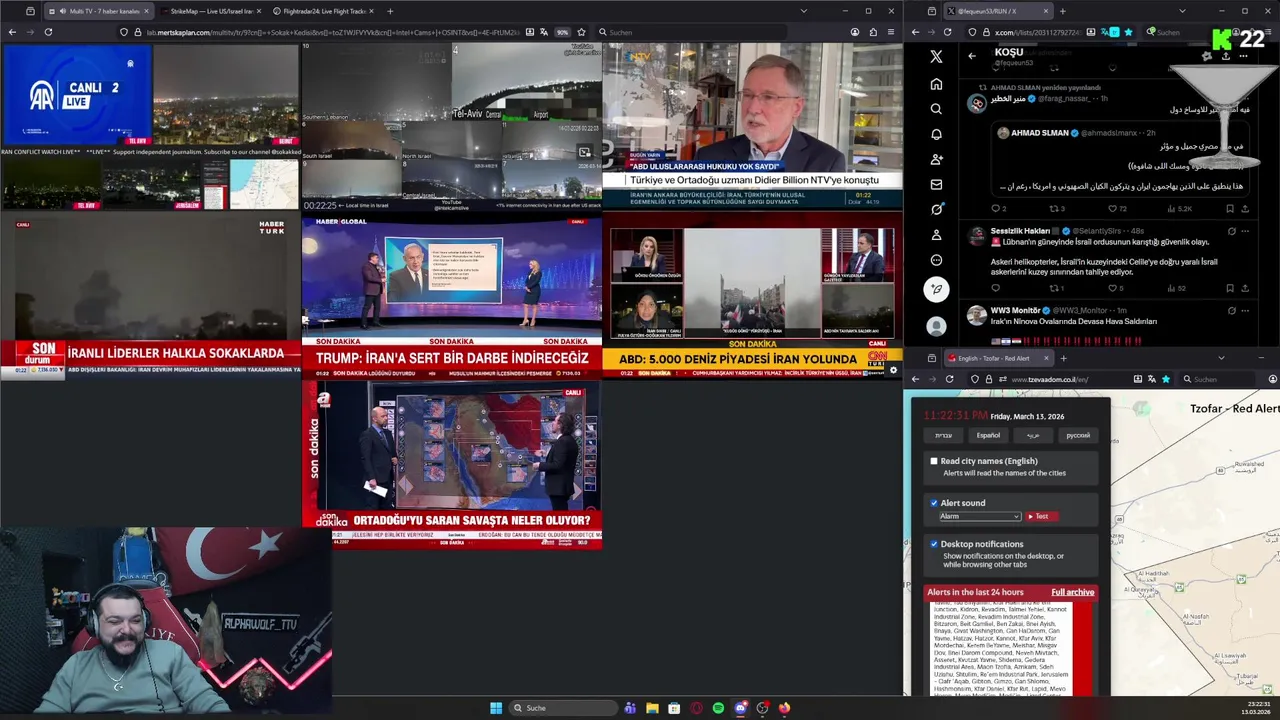The image size is (1280, 720).
Task: Select the Haber Global news stream tile
Action: point(452,296)
